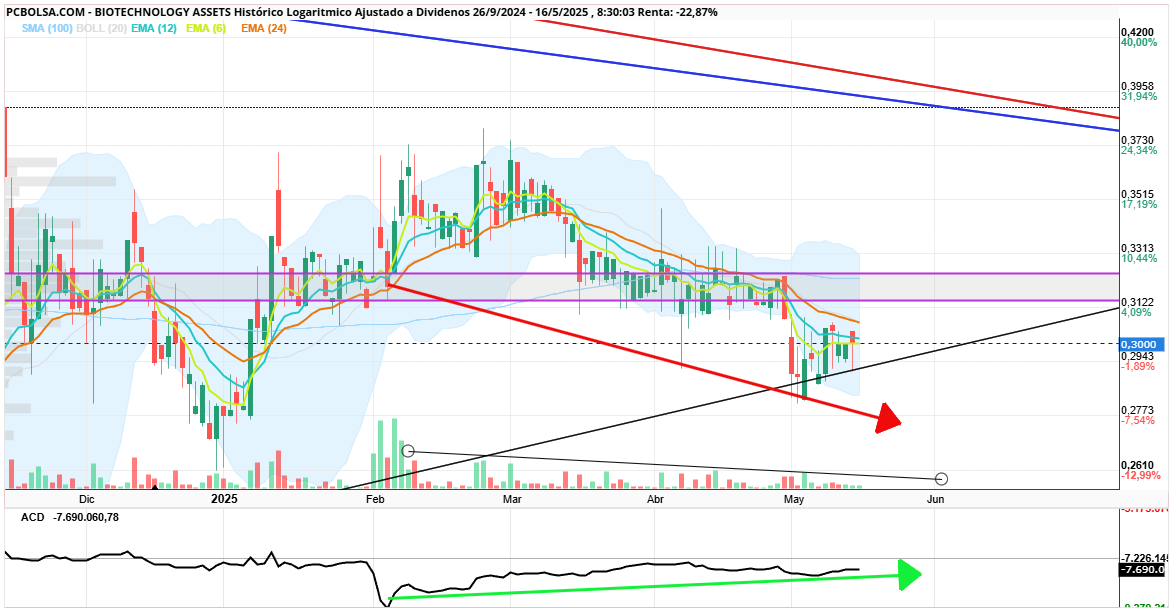This screenshot has width=1173, height=612.
Task: Click the -7,54% percentage label
Action: 1137,420
